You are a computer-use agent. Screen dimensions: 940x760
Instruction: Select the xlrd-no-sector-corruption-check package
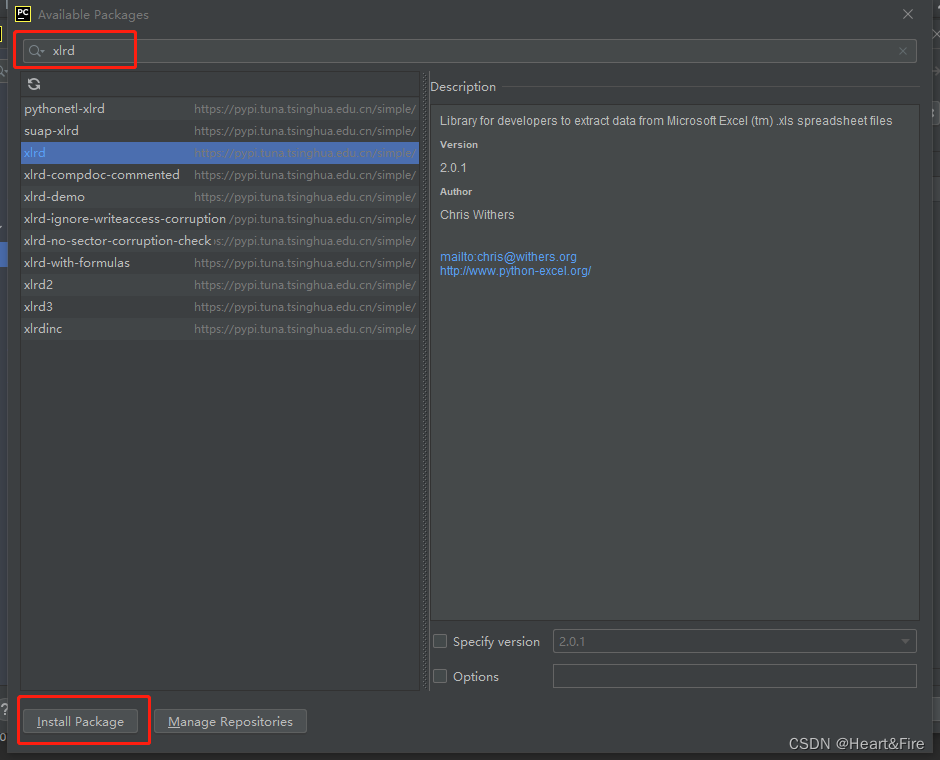[220, 240]
